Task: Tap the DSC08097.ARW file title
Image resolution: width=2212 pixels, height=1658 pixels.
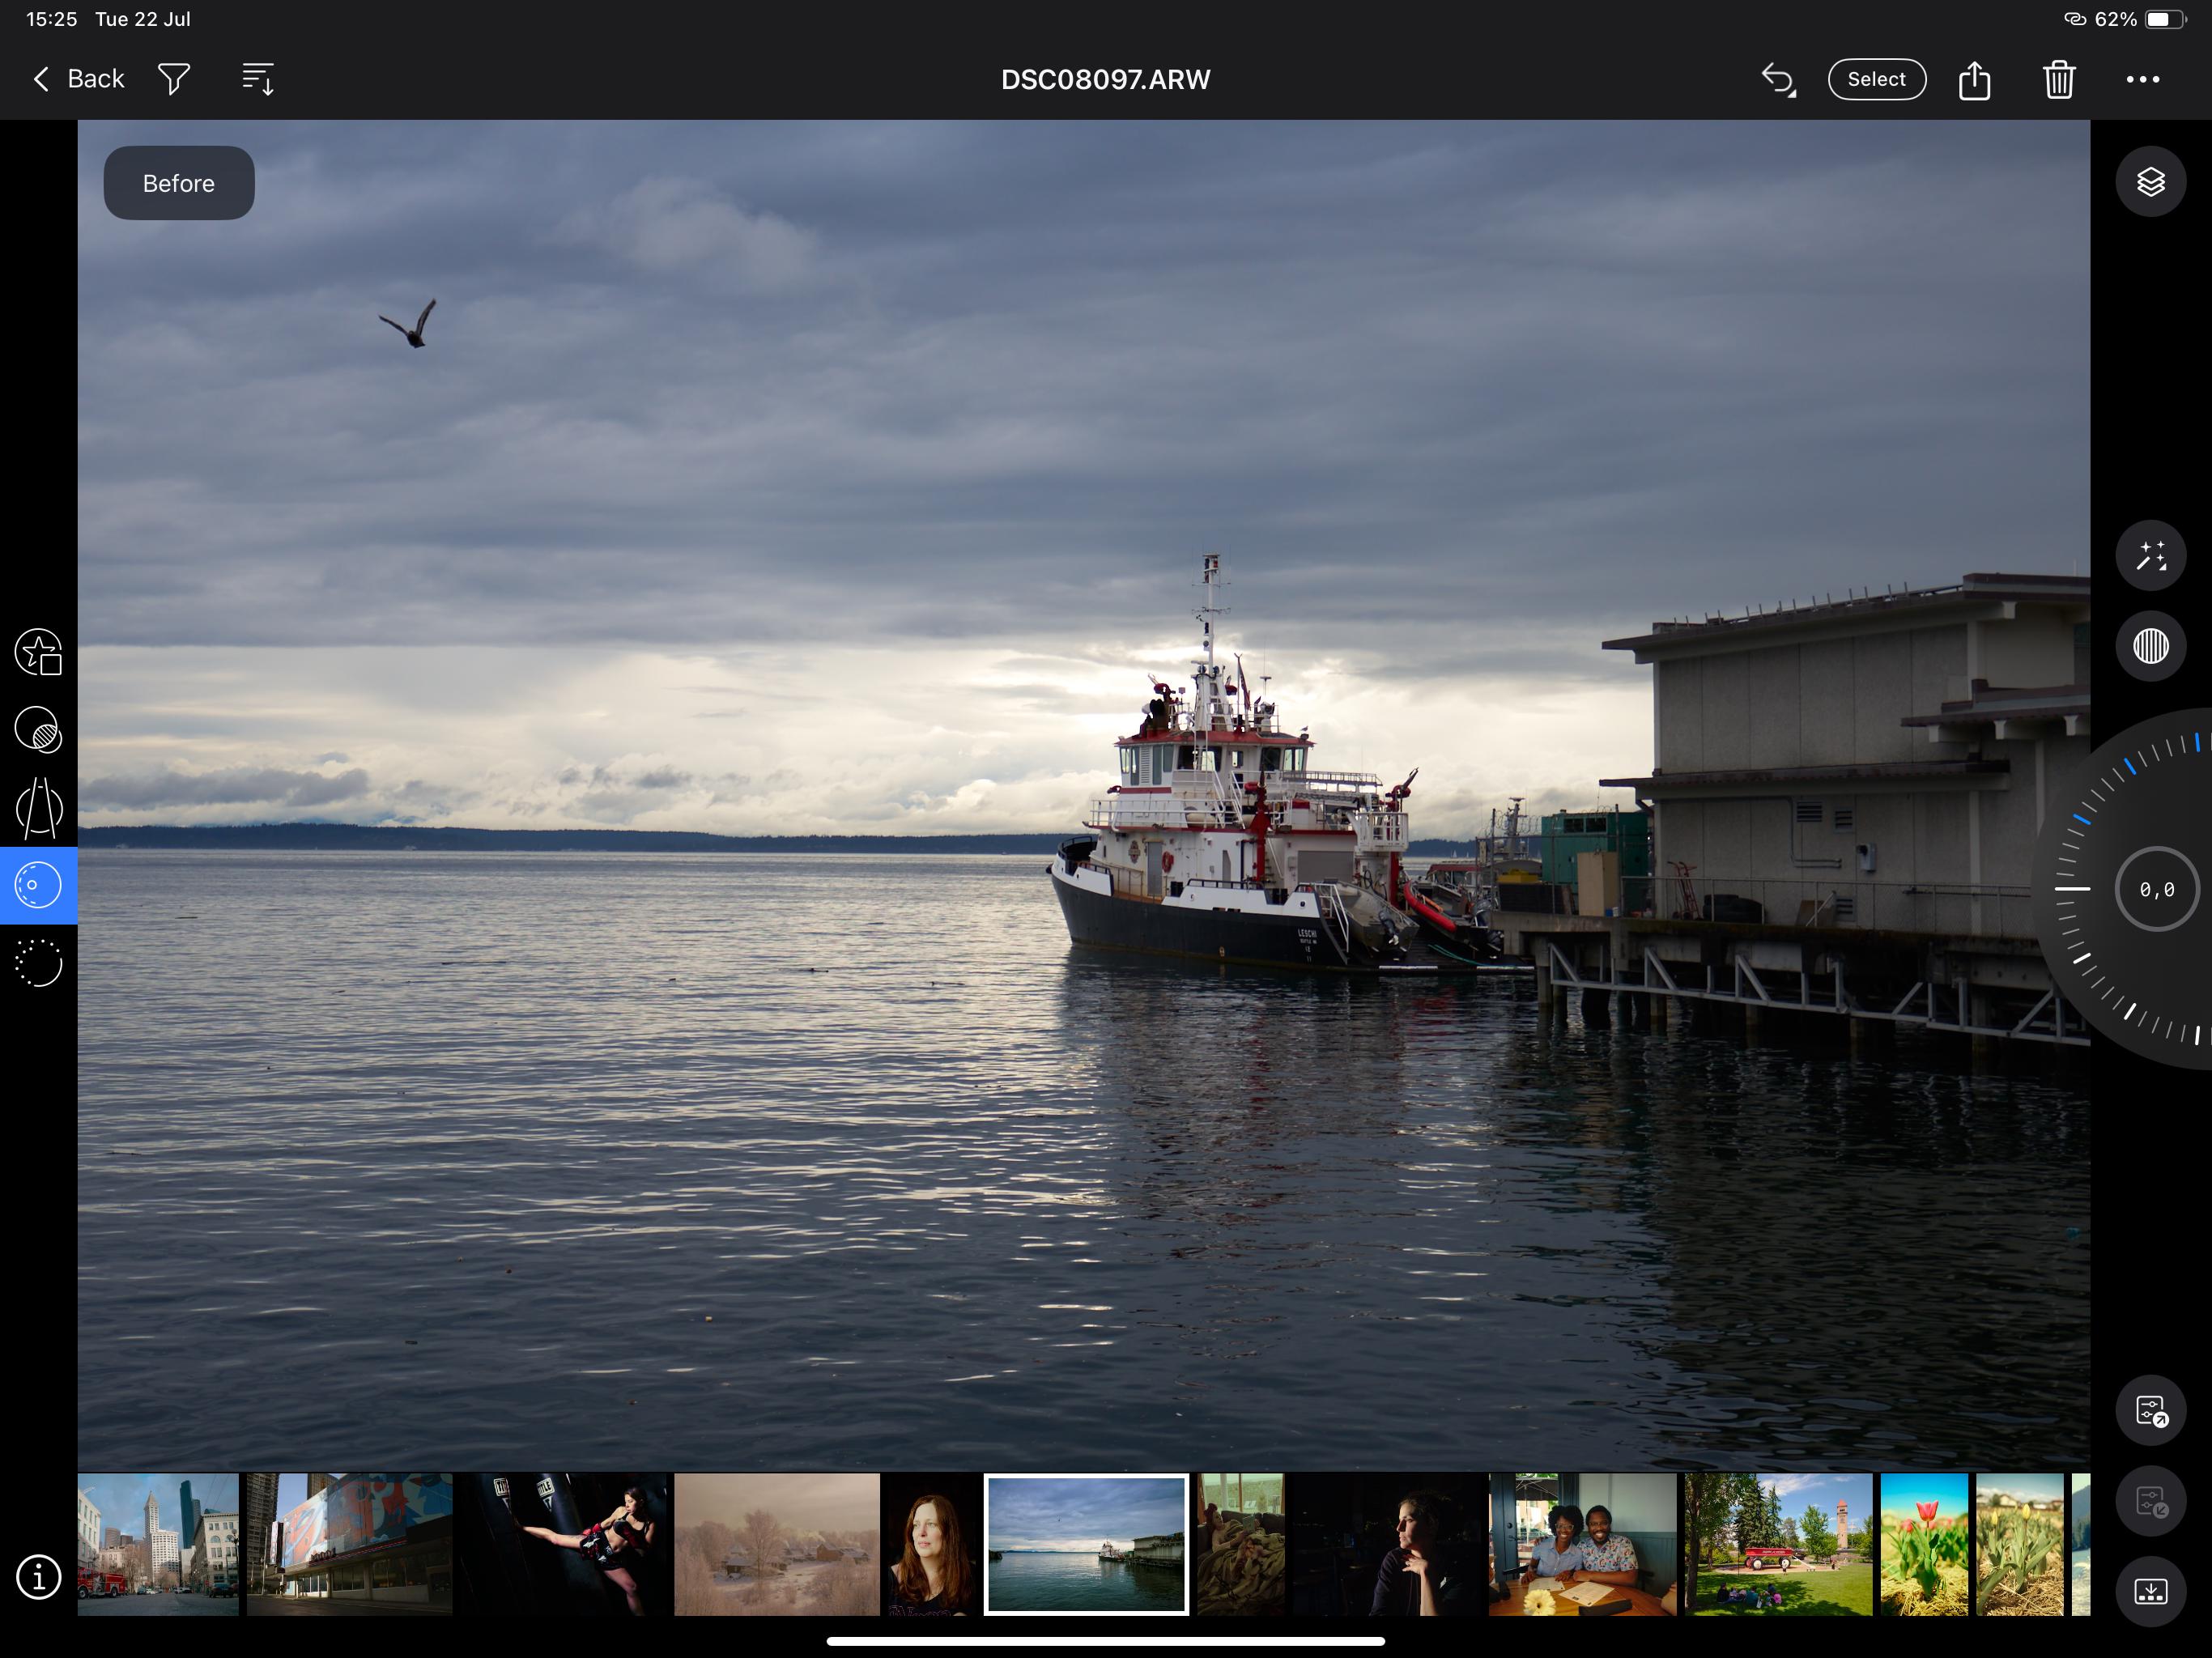Action: pyautogui.click(x=1106, y=80)
